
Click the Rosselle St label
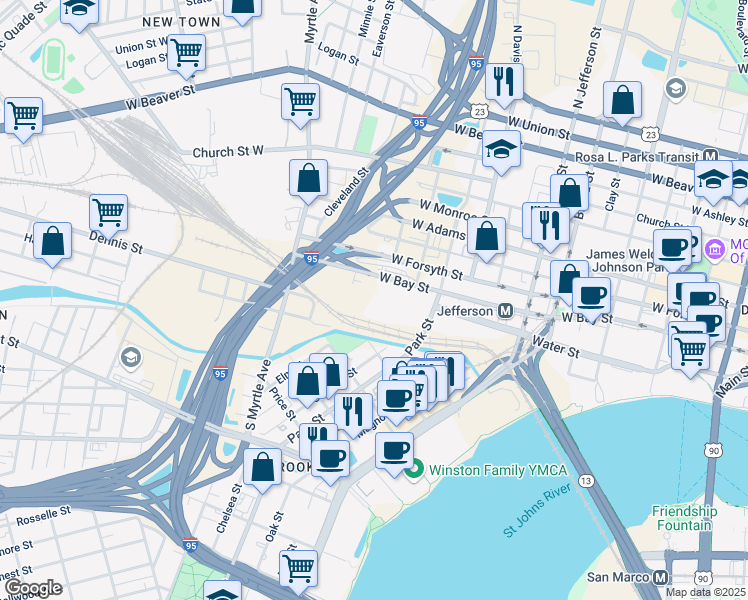click(x=43, y=516)
